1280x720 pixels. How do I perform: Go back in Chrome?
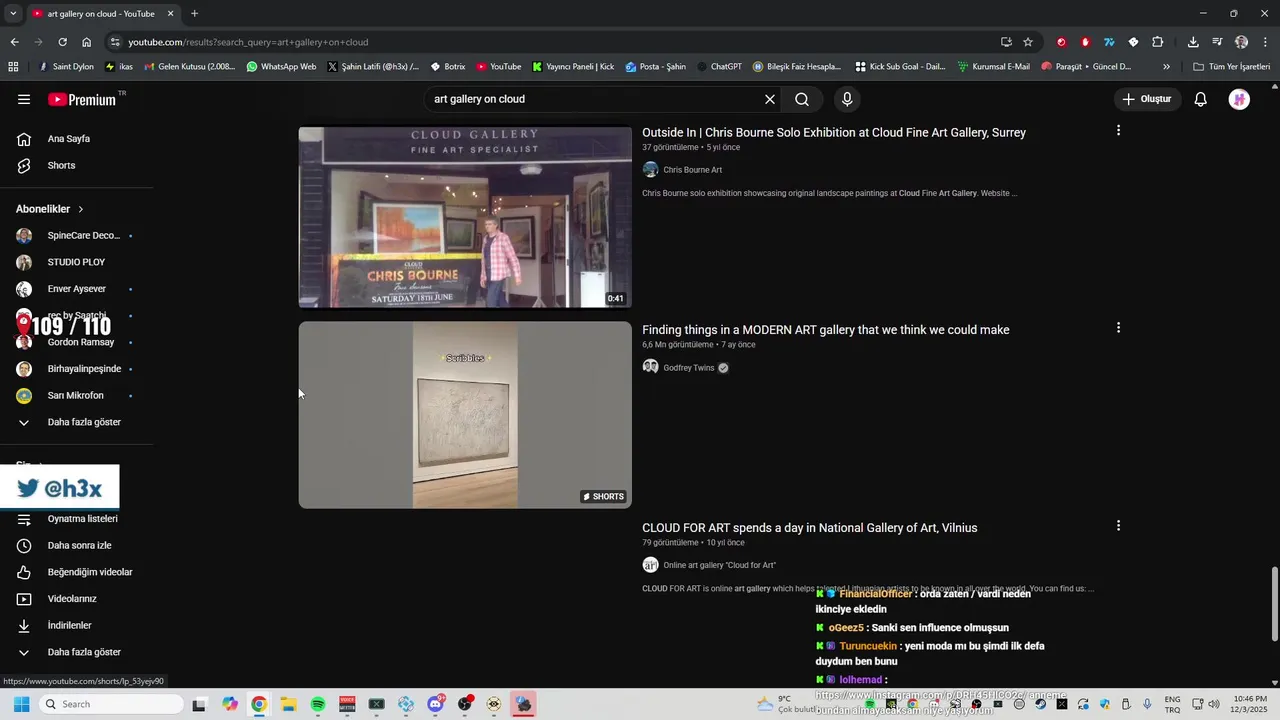(14, 42)
